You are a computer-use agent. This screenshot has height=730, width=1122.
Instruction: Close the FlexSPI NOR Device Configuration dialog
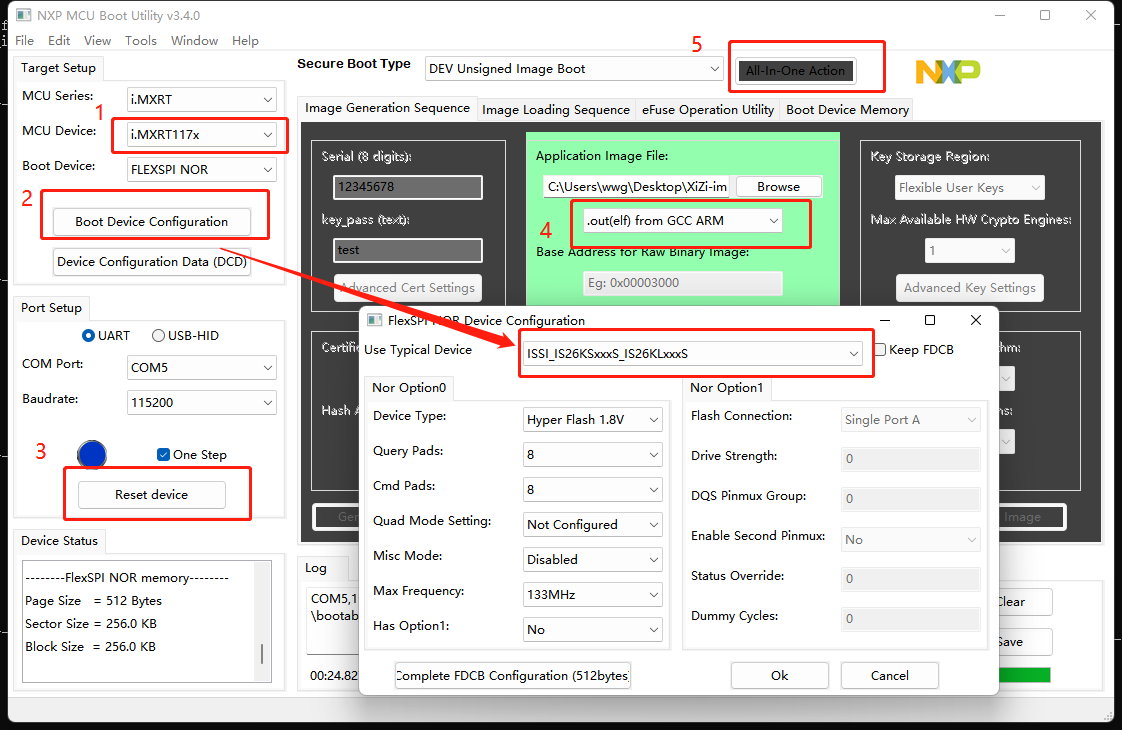(975, 320)
